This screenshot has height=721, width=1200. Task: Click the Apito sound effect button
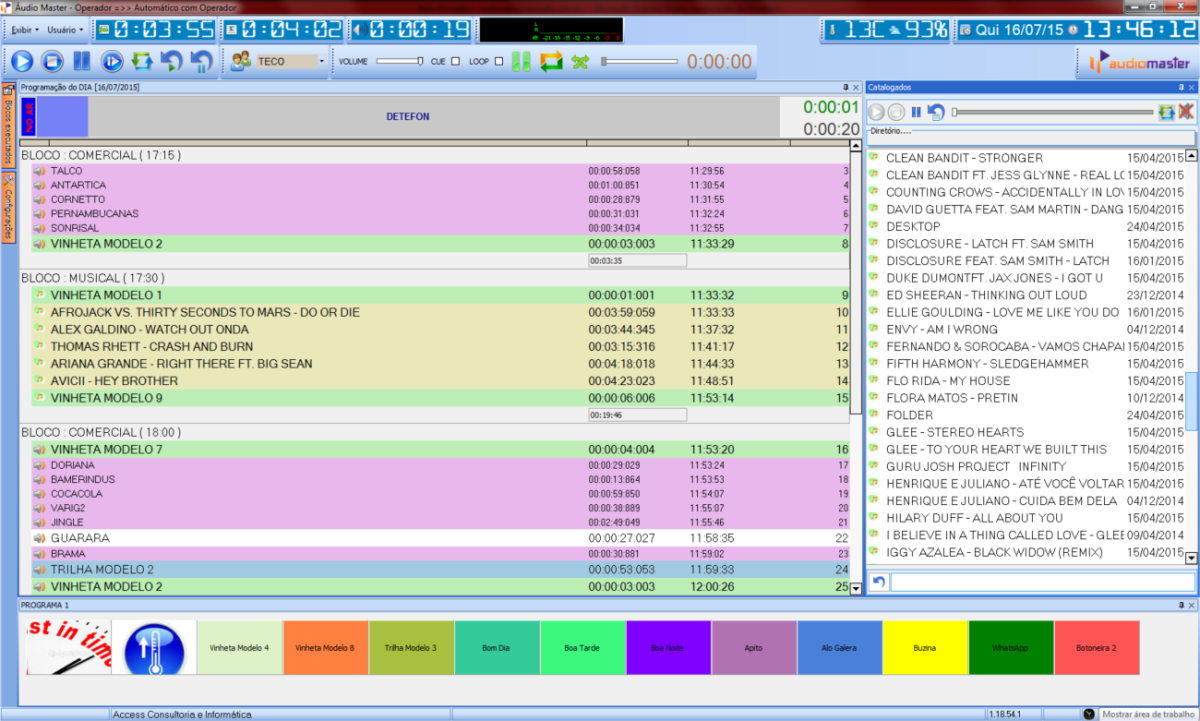[x=754, y=648]
